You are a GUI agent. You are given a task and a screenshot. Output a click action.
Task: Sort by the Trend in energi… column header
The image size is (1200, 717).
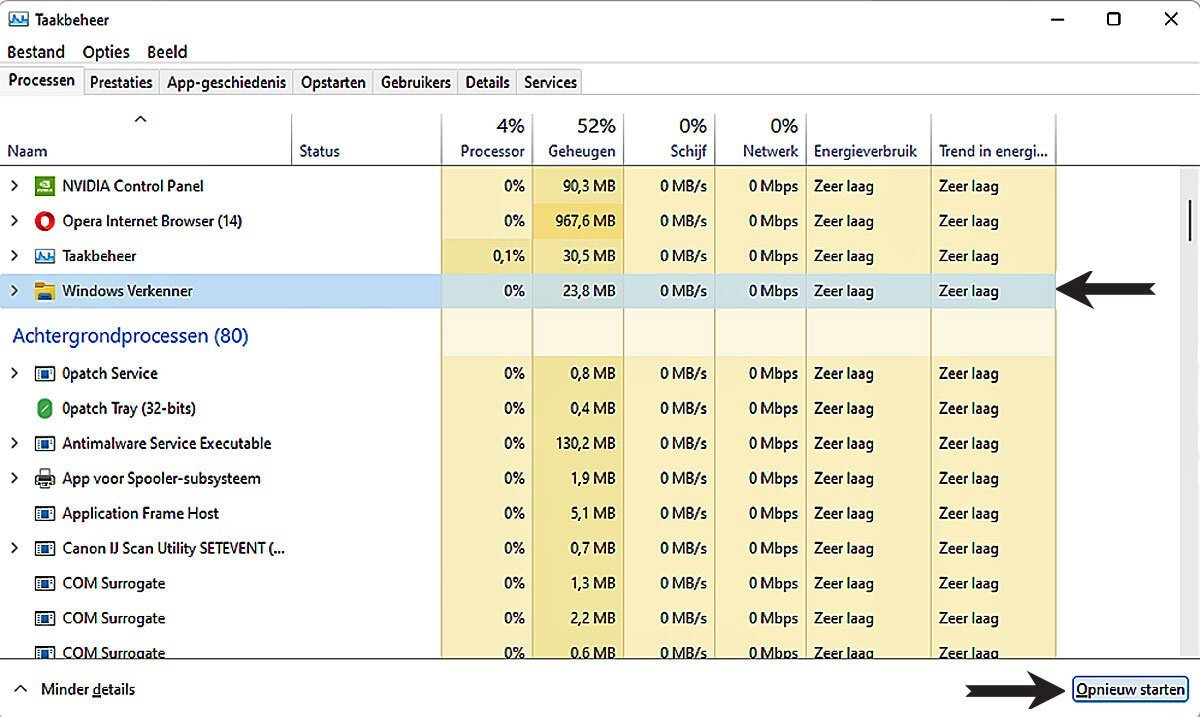(994, 140)
